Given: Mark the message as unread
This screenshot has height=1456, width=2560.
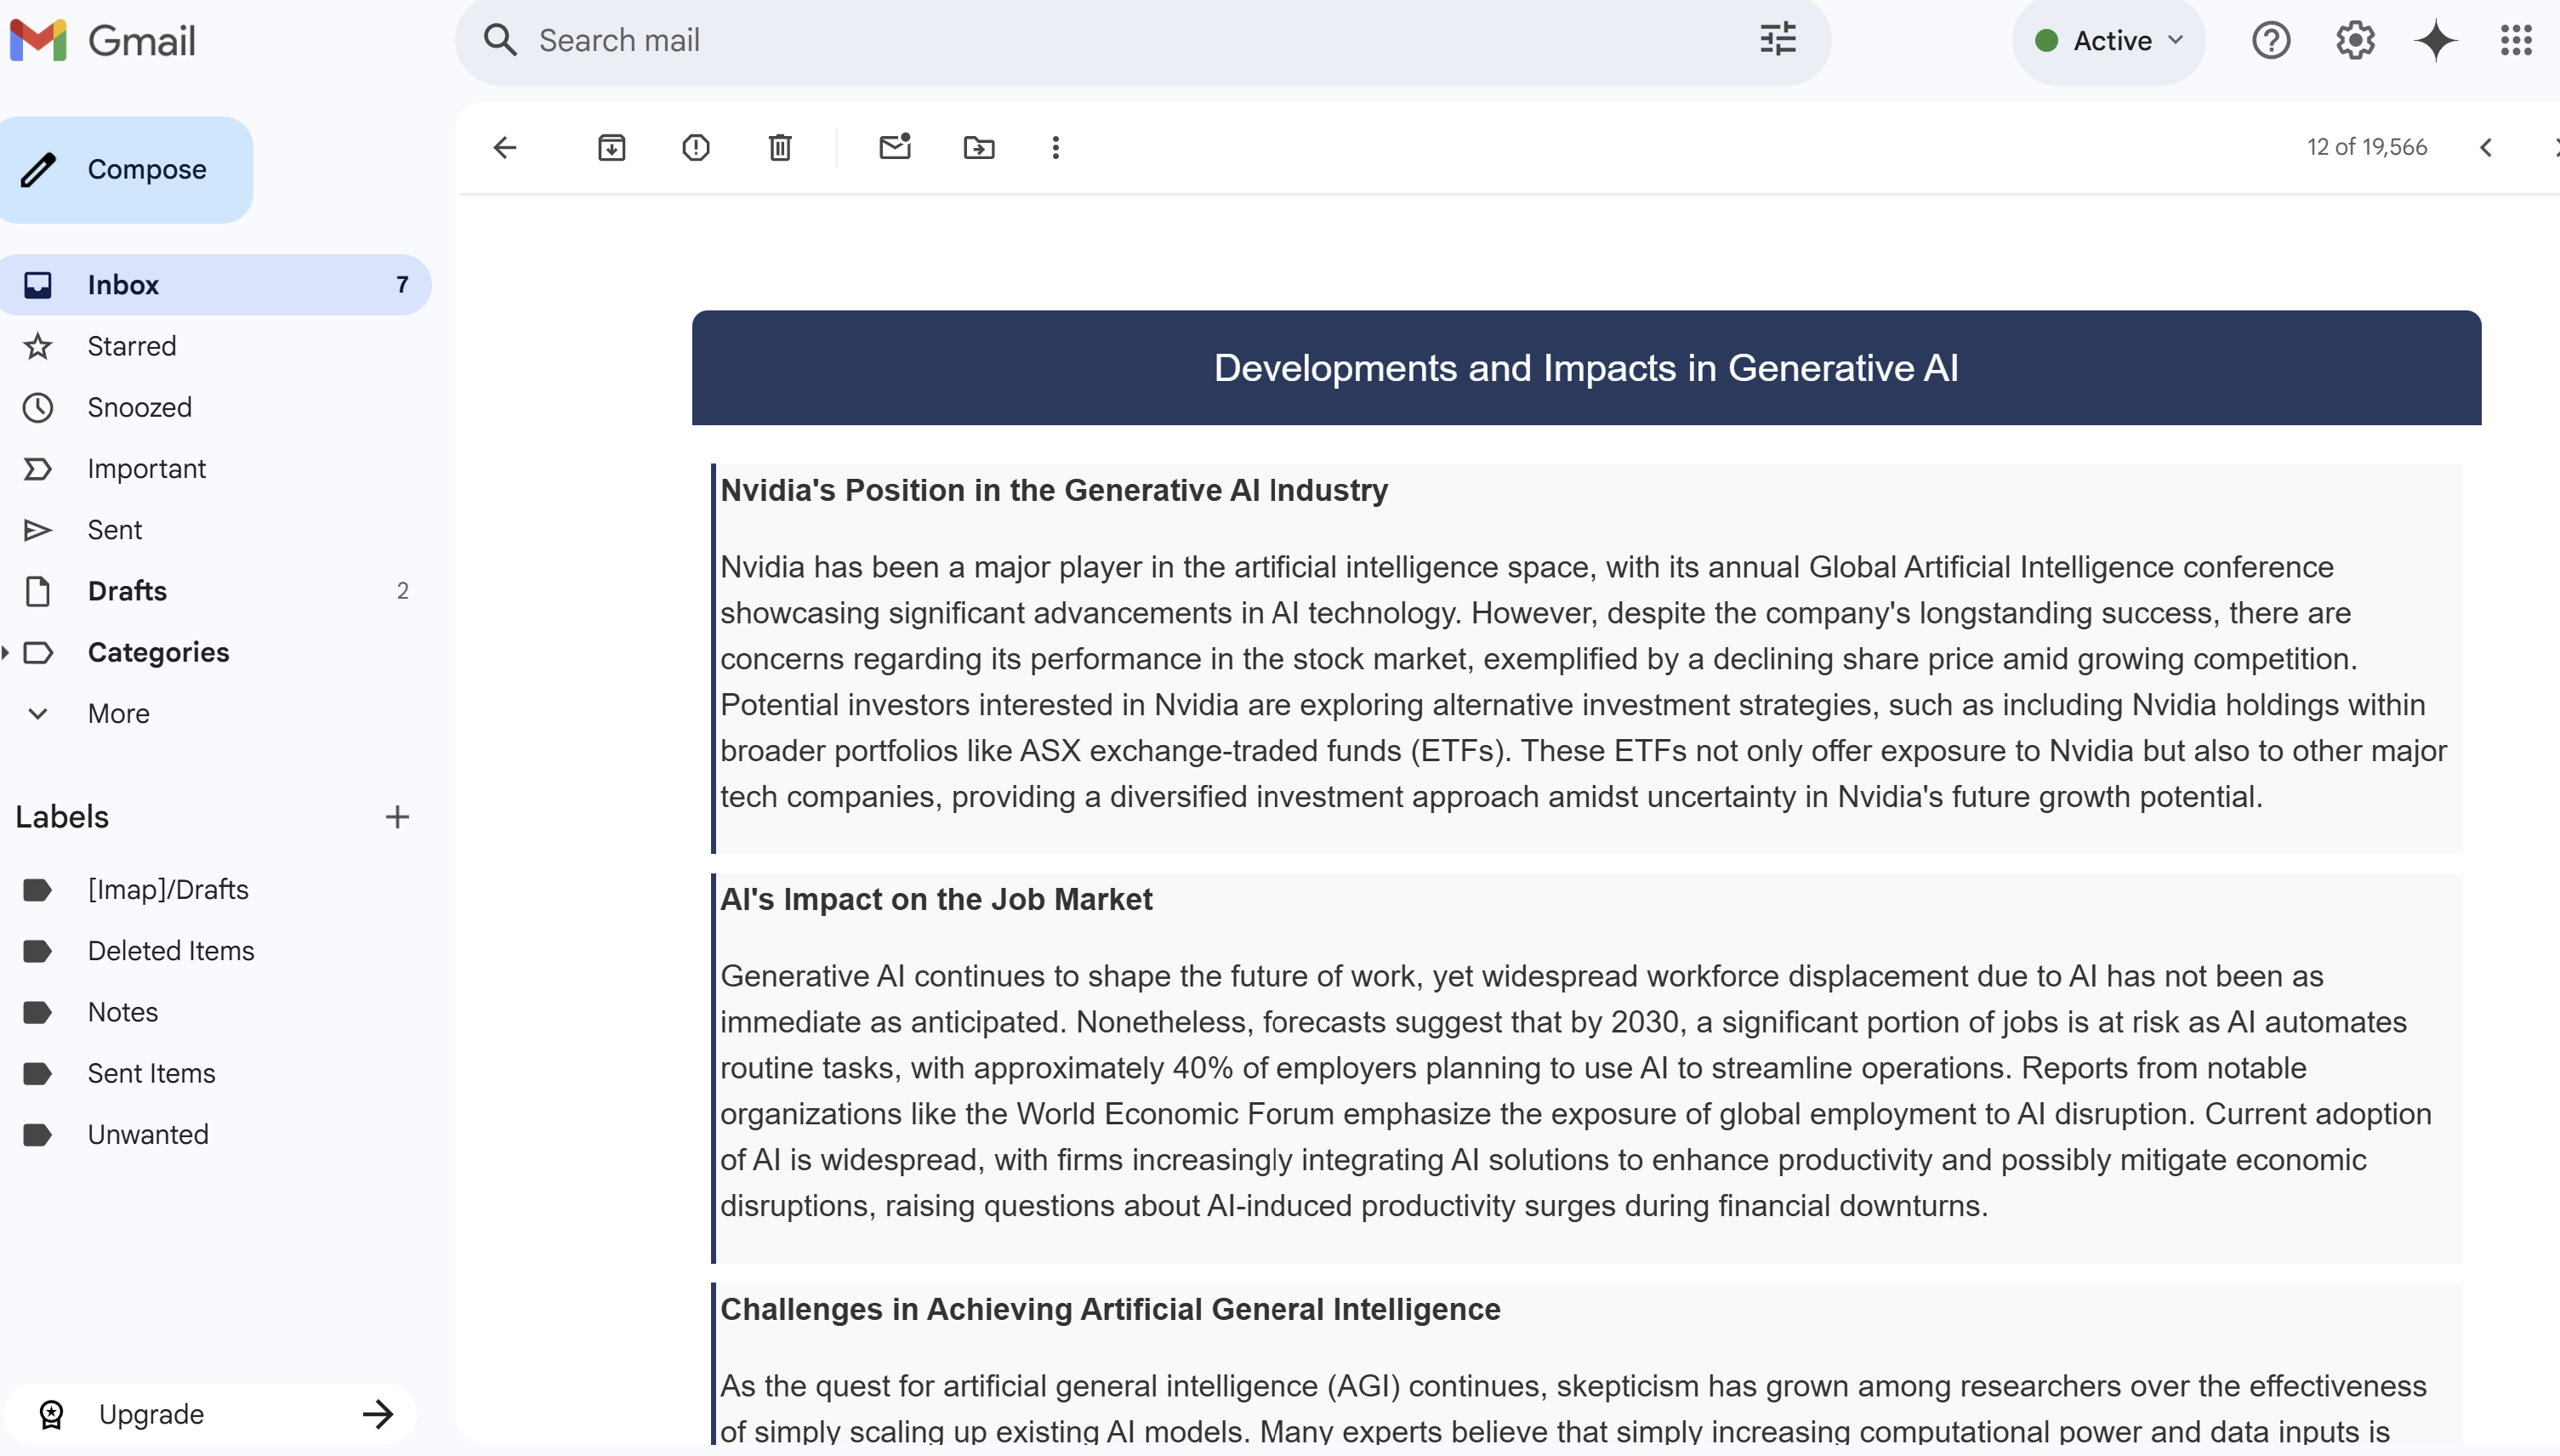Looking at the screenshot, I should pos(894,148).
